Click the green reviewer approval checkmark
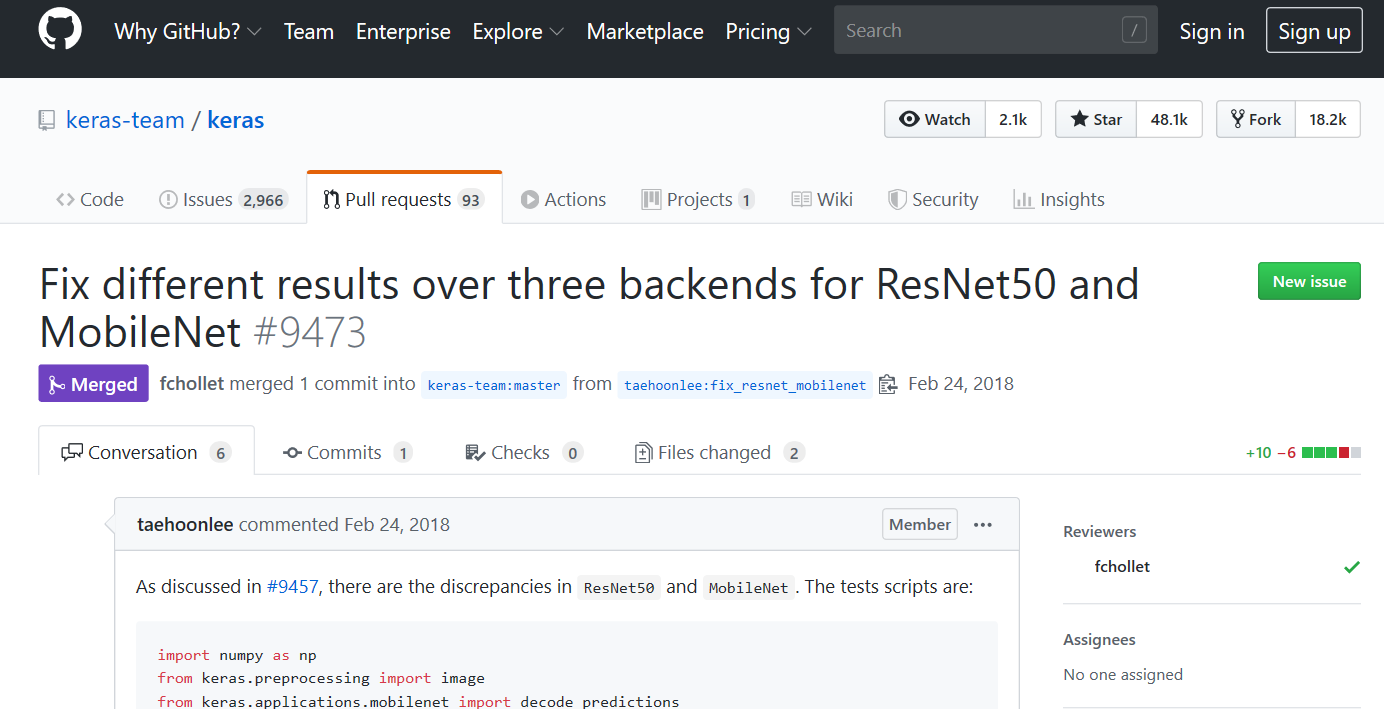Screen dimensions: 1384x709 (1352, 567)
